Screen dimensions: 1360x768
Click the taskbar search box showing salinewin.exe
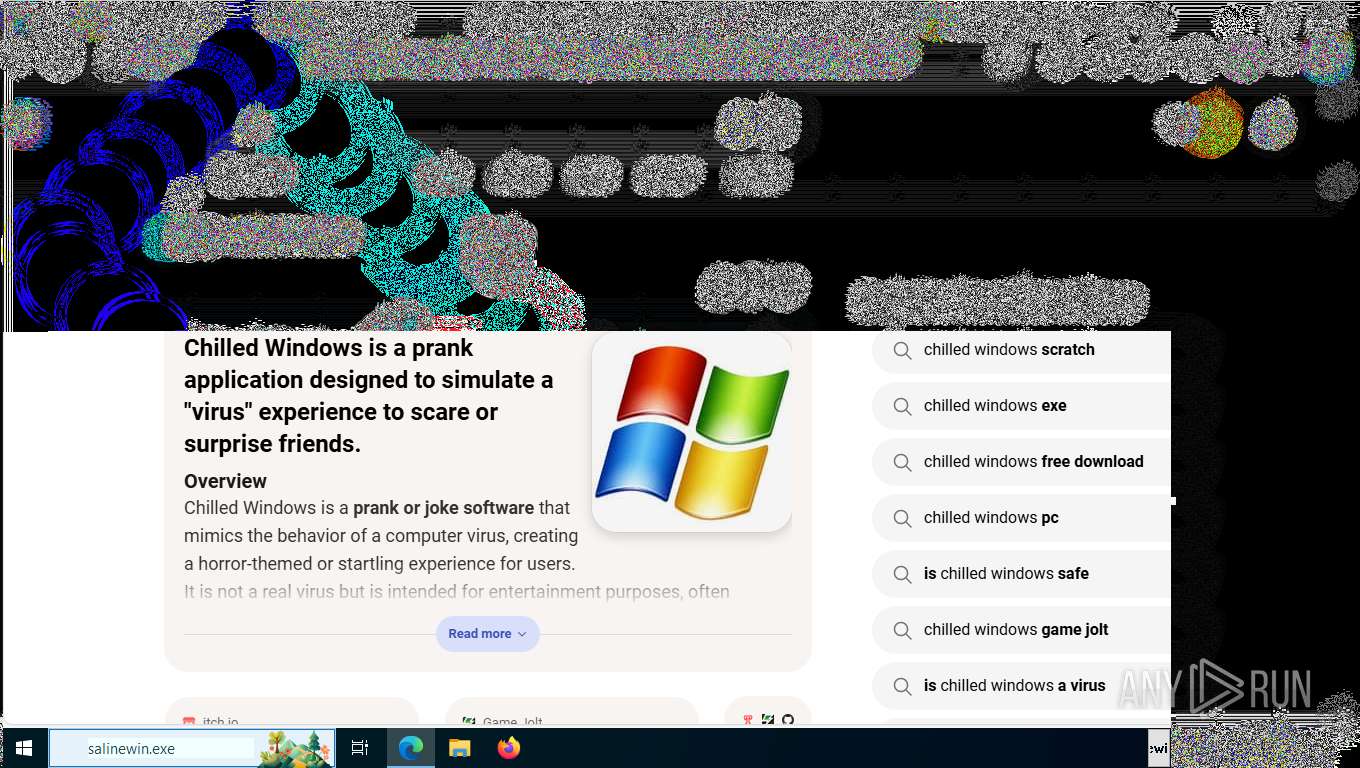(192, 748)
